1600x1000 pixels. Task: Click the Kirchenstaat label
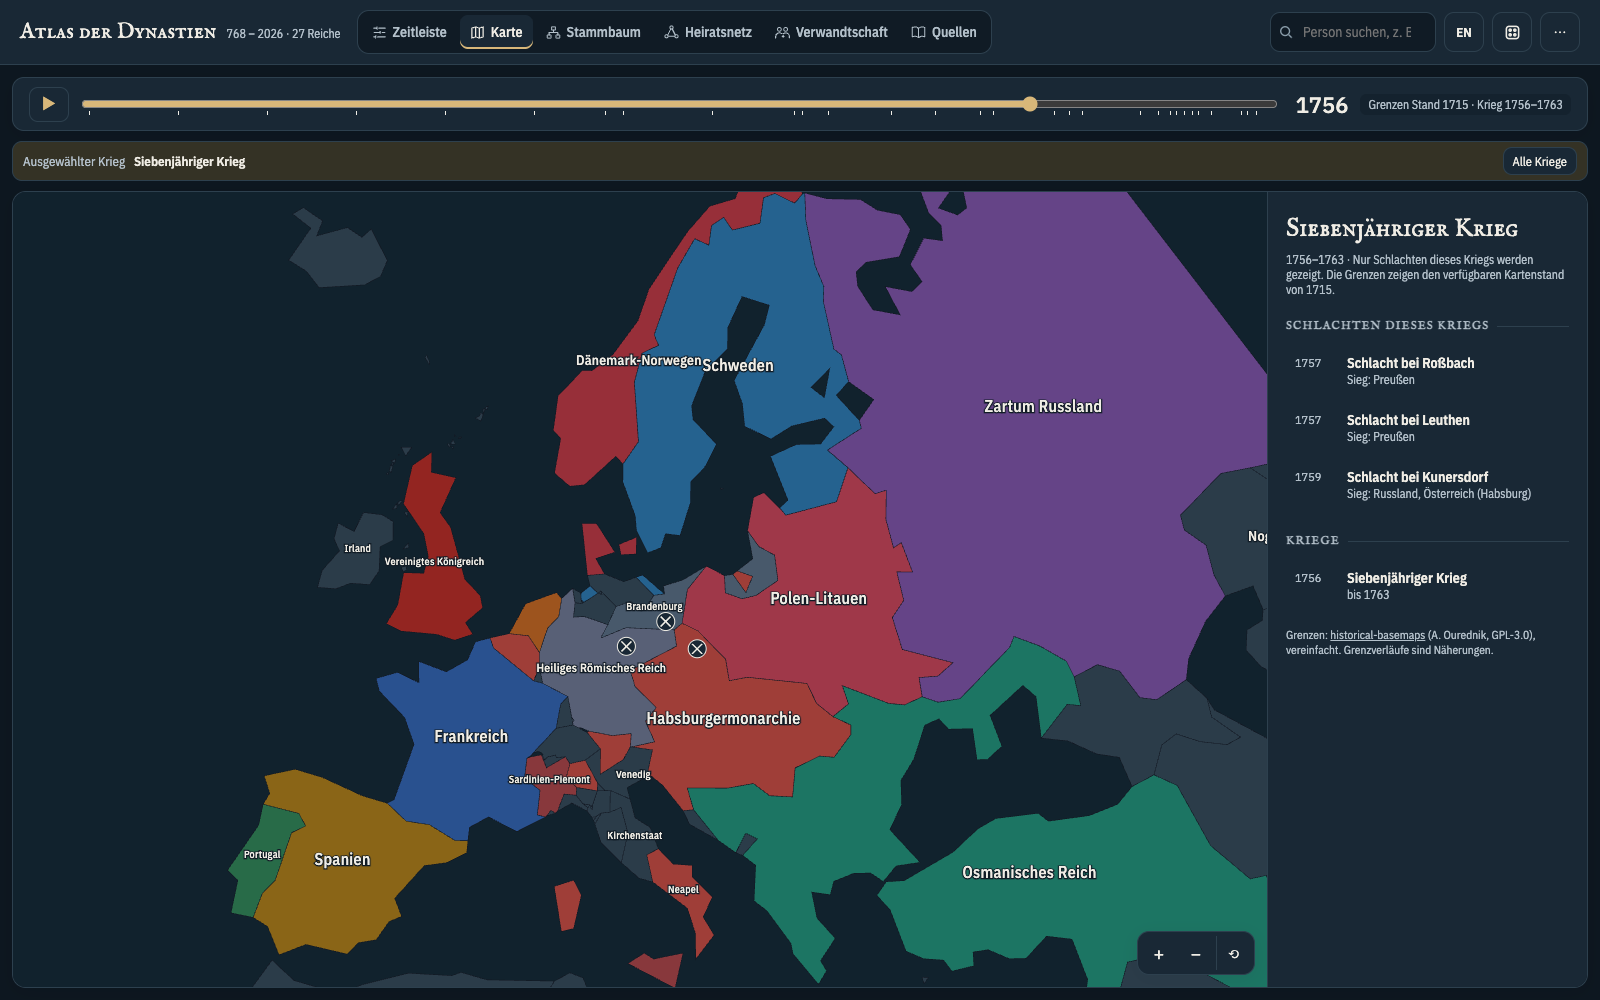(x=634, y=836)
